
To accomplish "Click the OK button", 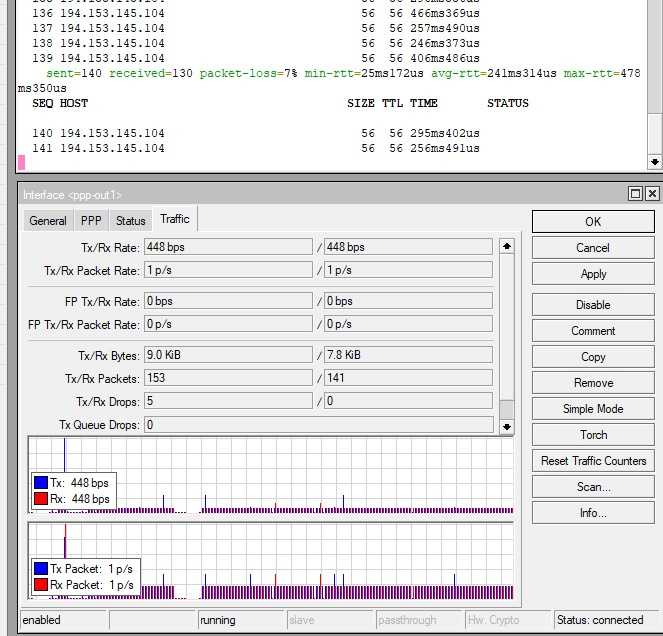I will click(x=593, y=222).
